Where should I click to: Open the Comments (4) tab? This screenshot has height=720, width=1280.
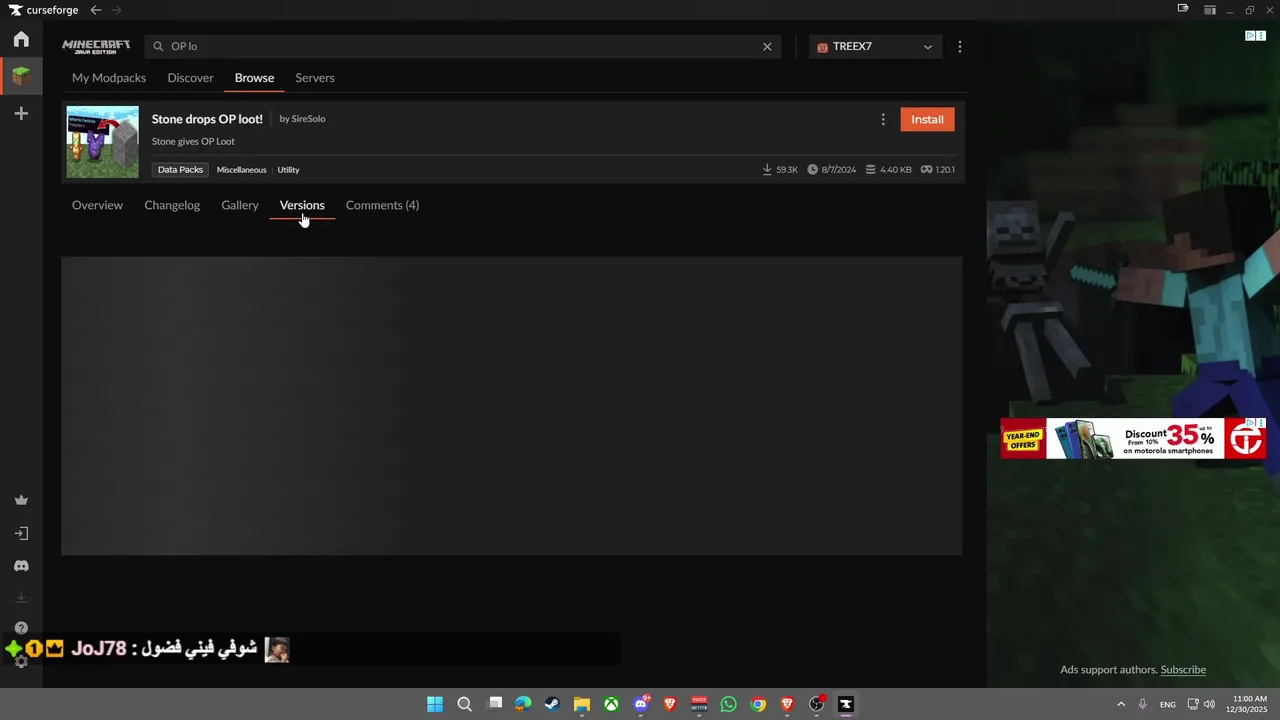tap(382, 205)
